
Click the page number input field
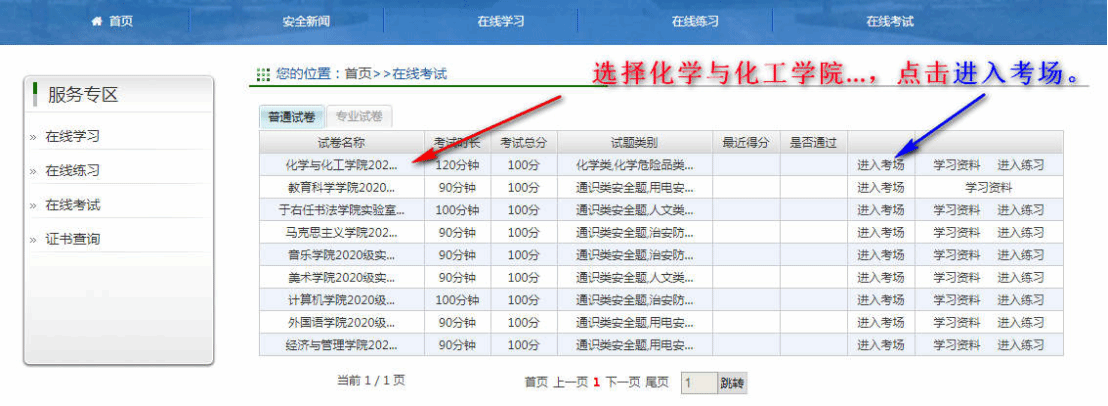point(699,382)
